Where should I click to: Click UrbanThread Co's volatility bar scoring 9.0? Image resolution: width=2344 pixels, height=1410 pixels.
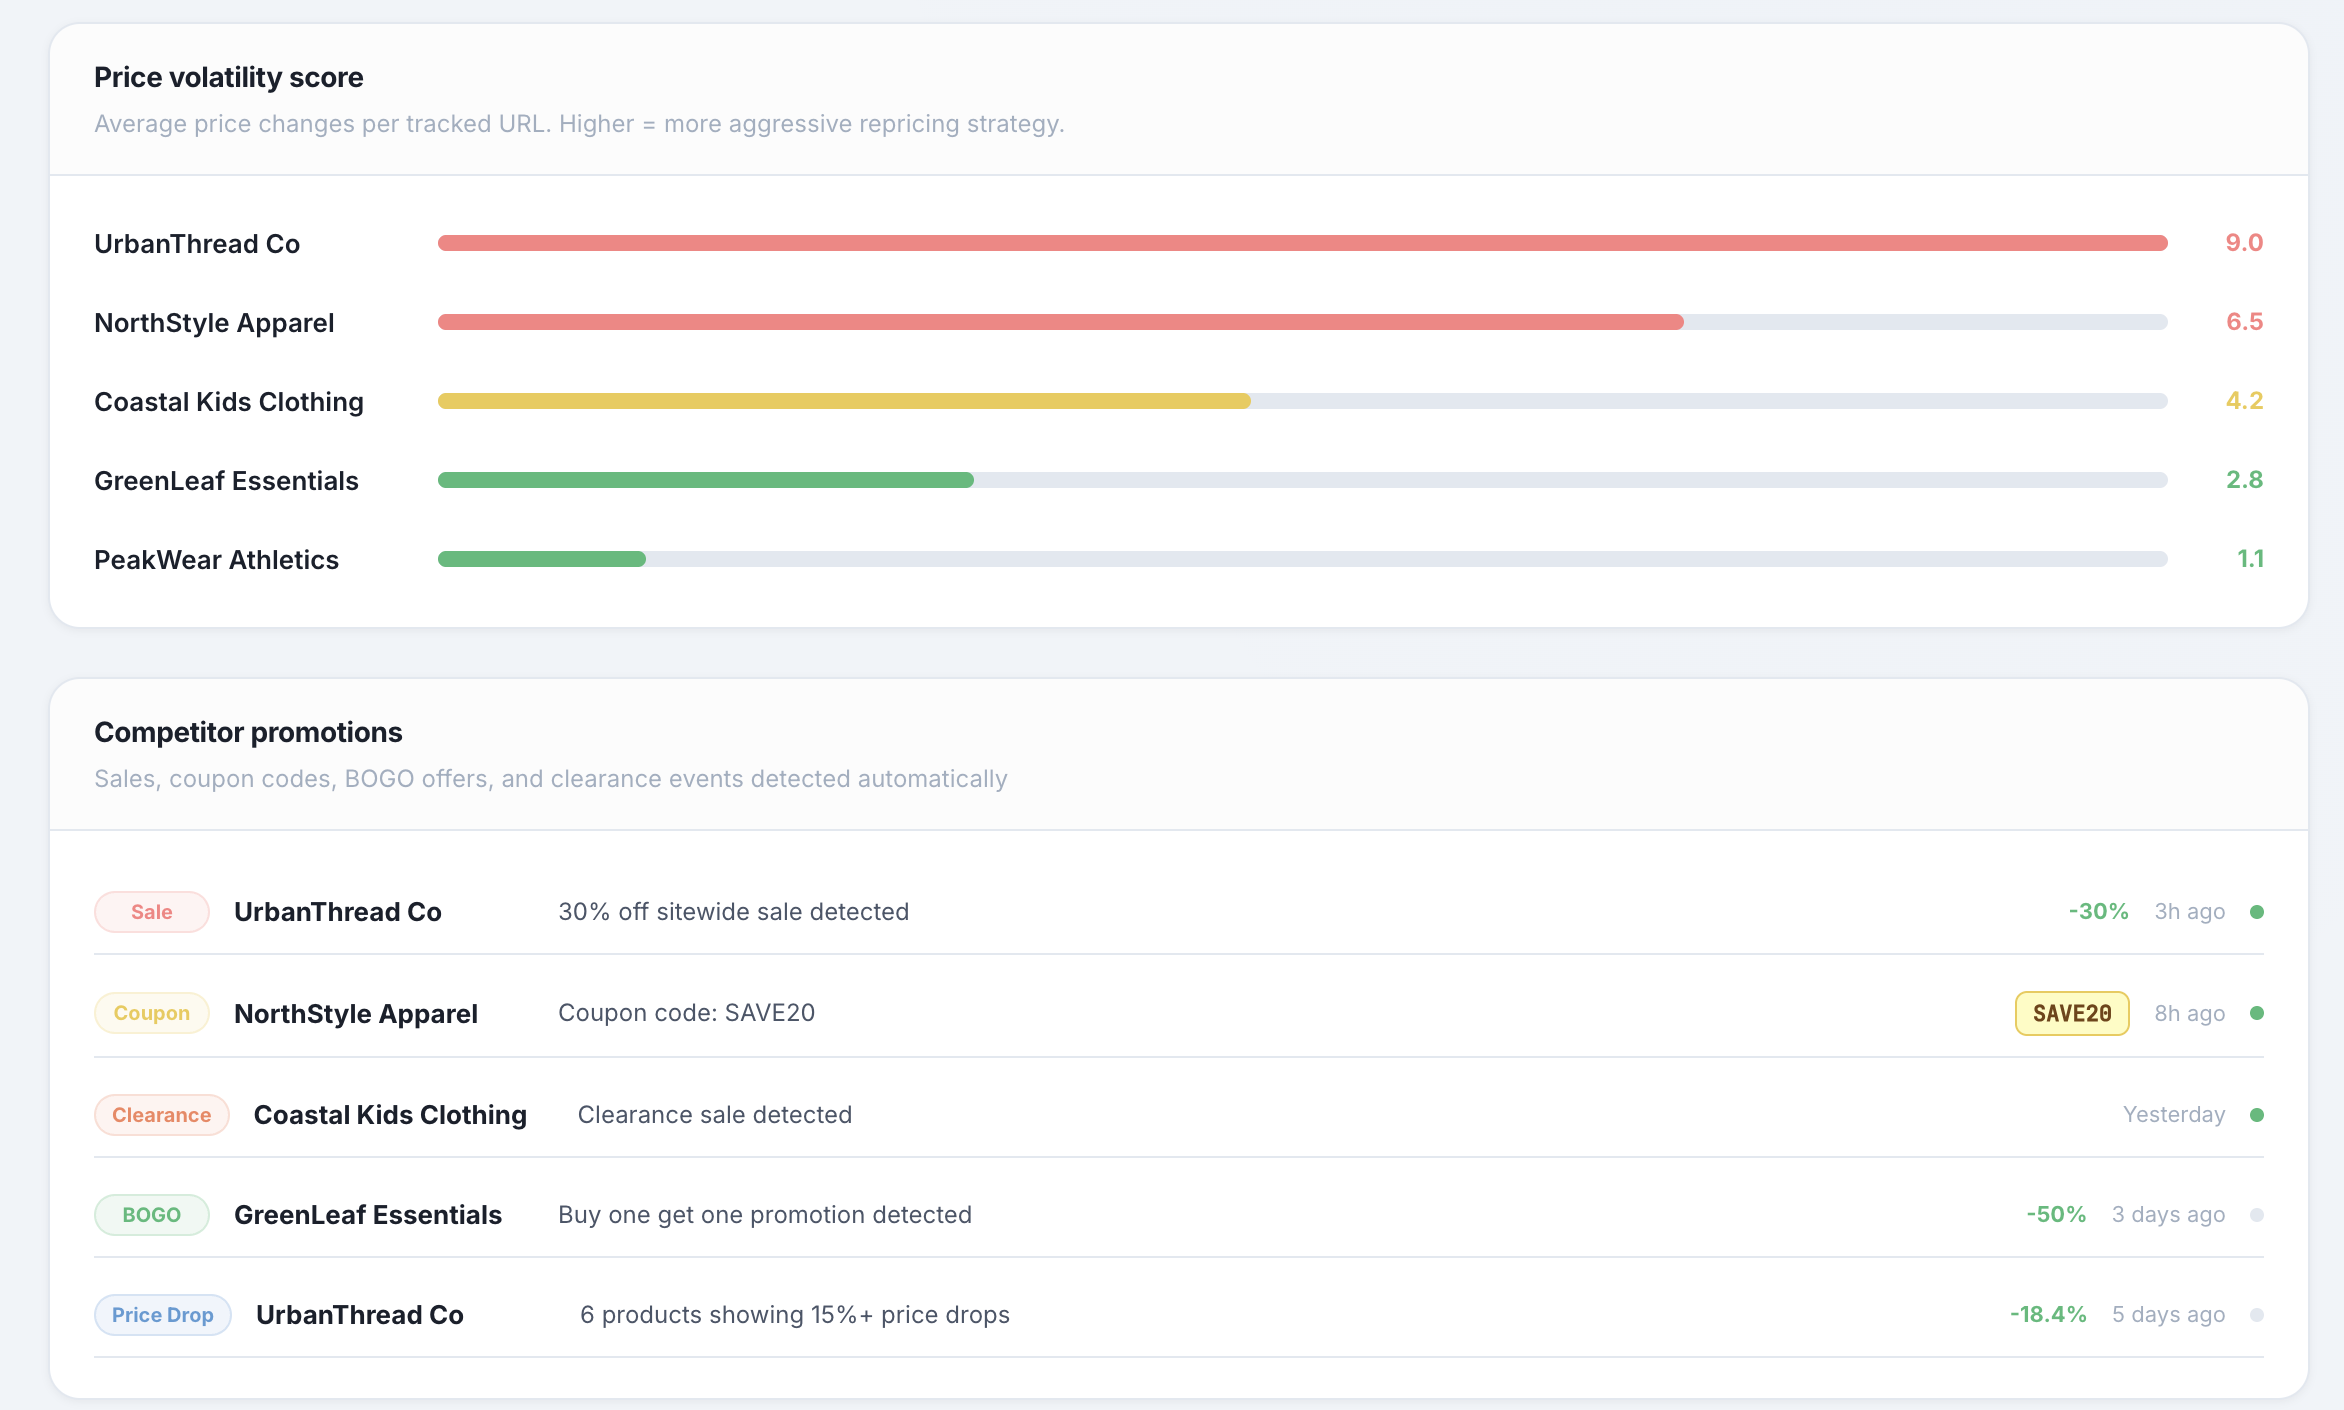pyautogui.click(x=1300, y=242)
